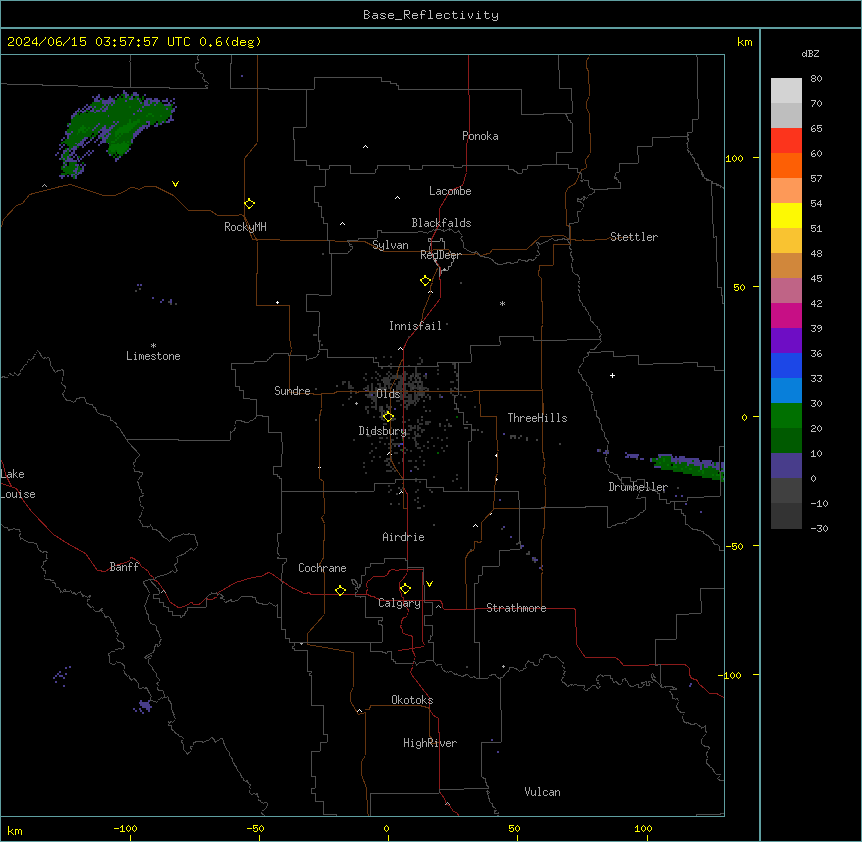Click the Innisfail town label
The width and height of the screenshot is (862, 842).
pos(415,326)
